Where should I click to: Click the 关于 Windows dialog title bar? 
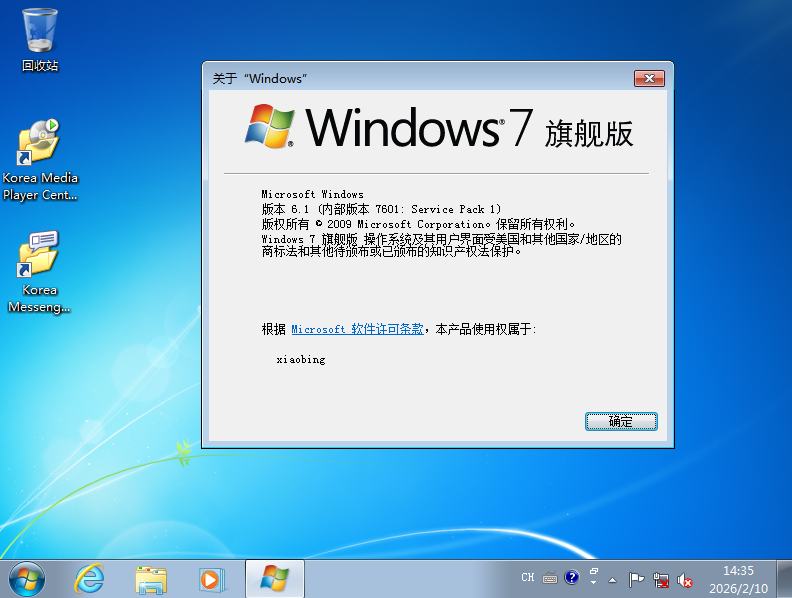(419, 78)
